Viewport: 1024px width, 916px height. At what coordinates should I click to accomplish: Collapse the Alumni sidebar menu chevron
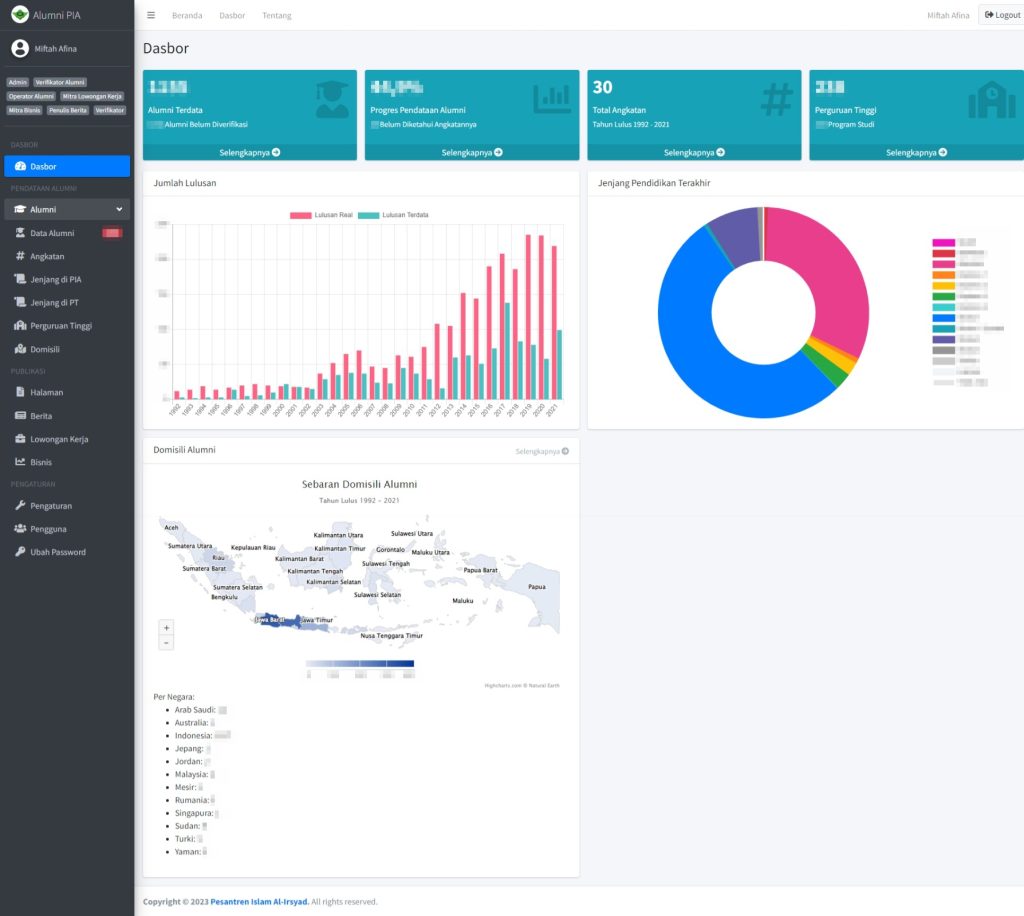point(119,209)
